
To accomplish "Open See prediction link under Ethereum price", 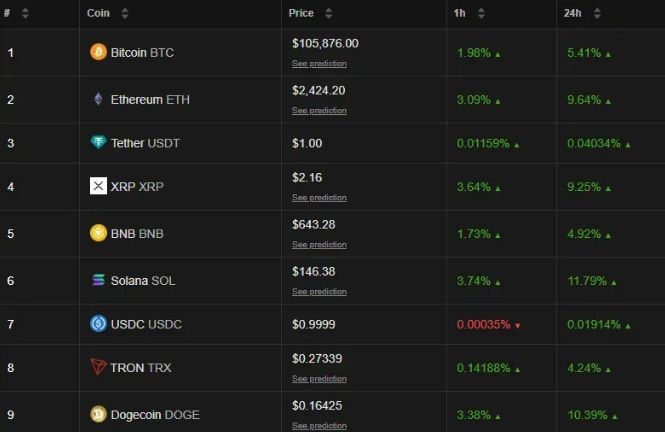I will tap(319, 111).
